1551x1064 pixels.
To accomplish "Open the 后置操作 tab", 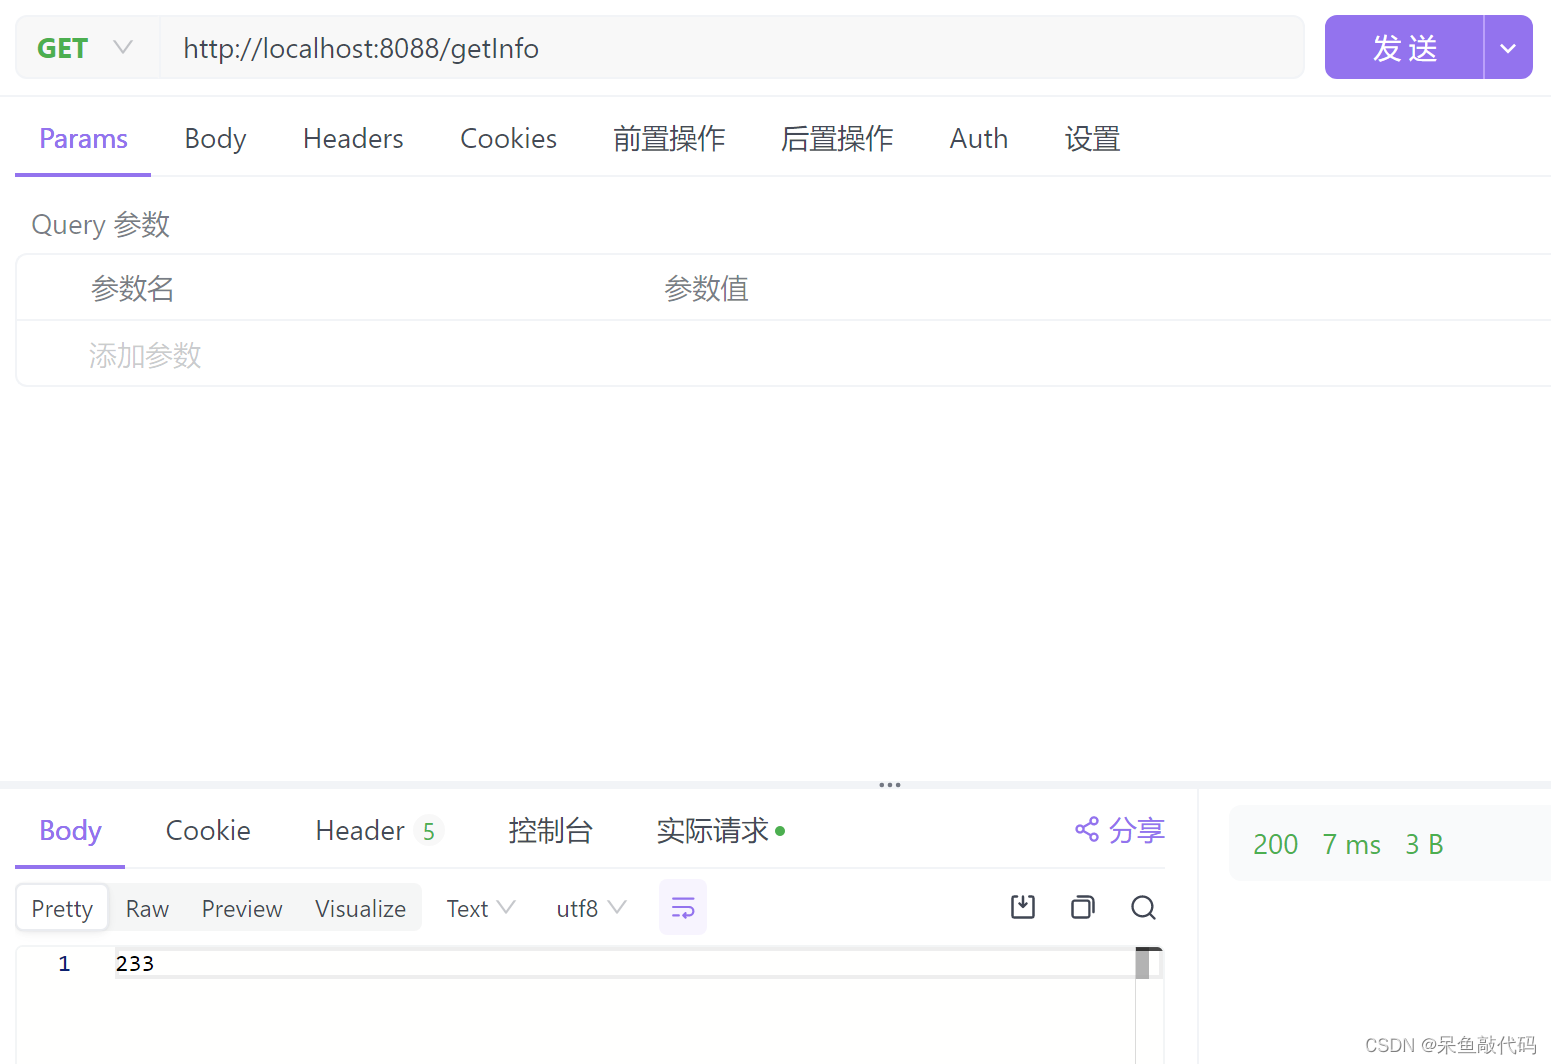I will pyautogui.click(x=837, y=139).
